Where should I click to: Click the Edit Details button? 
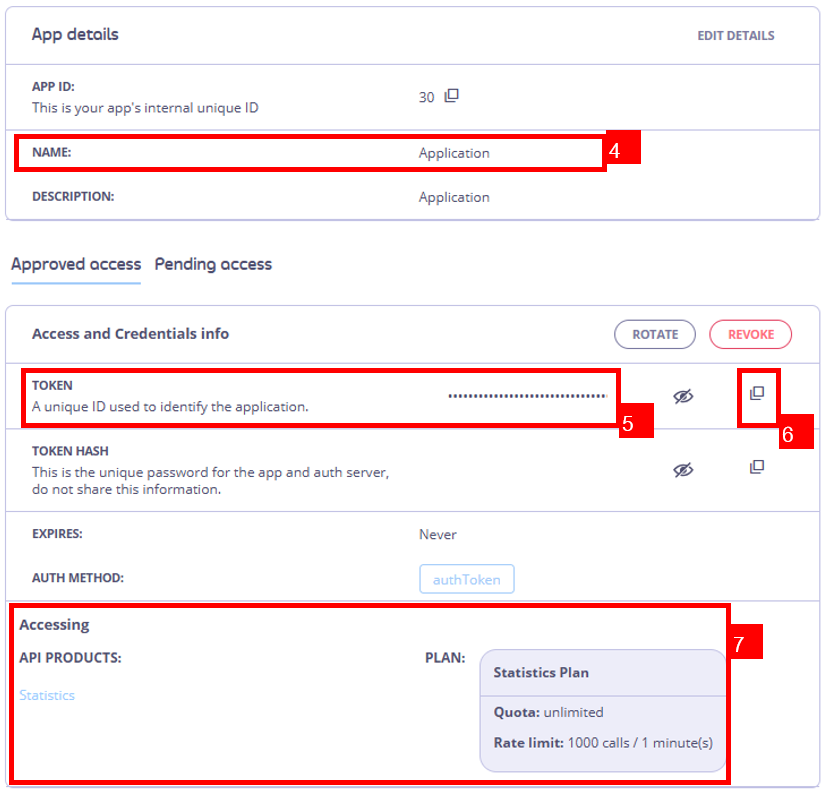click(735, 35)
